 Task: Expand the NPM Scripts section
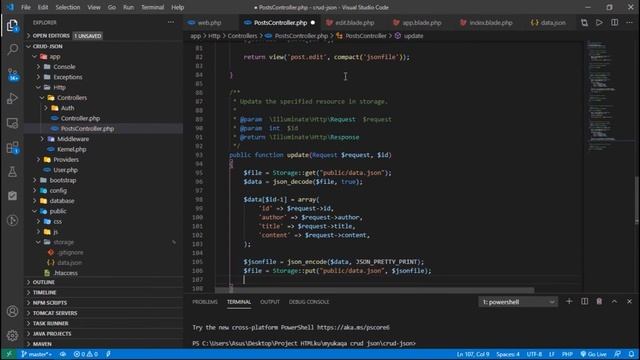pos(104,303)
